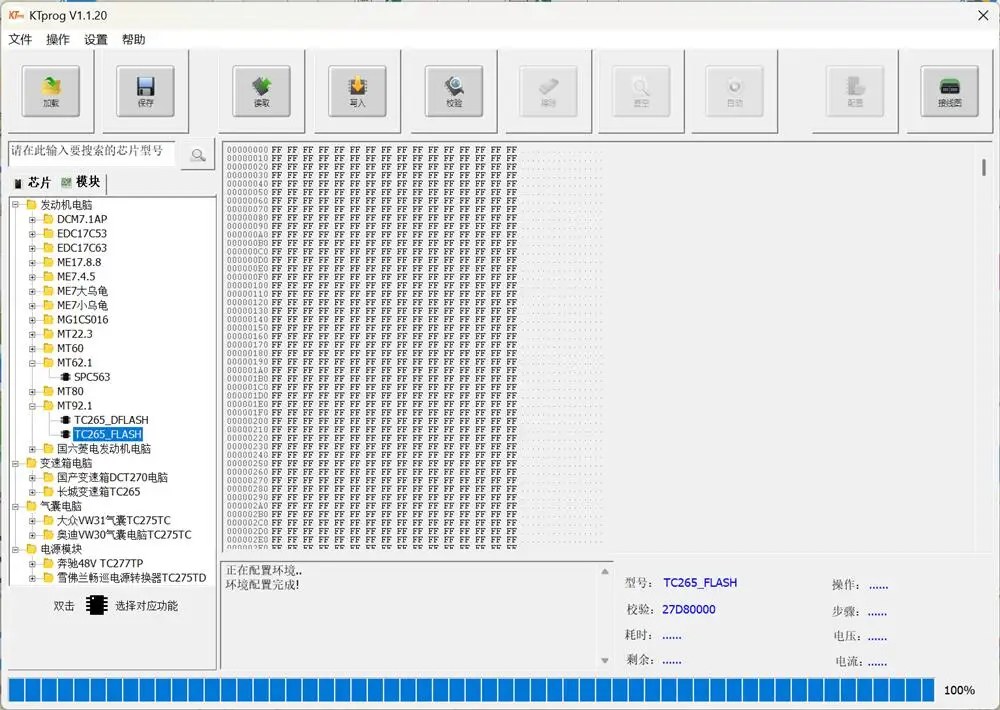Collapse the MT92.1 tree node

[x=32, y=406]
